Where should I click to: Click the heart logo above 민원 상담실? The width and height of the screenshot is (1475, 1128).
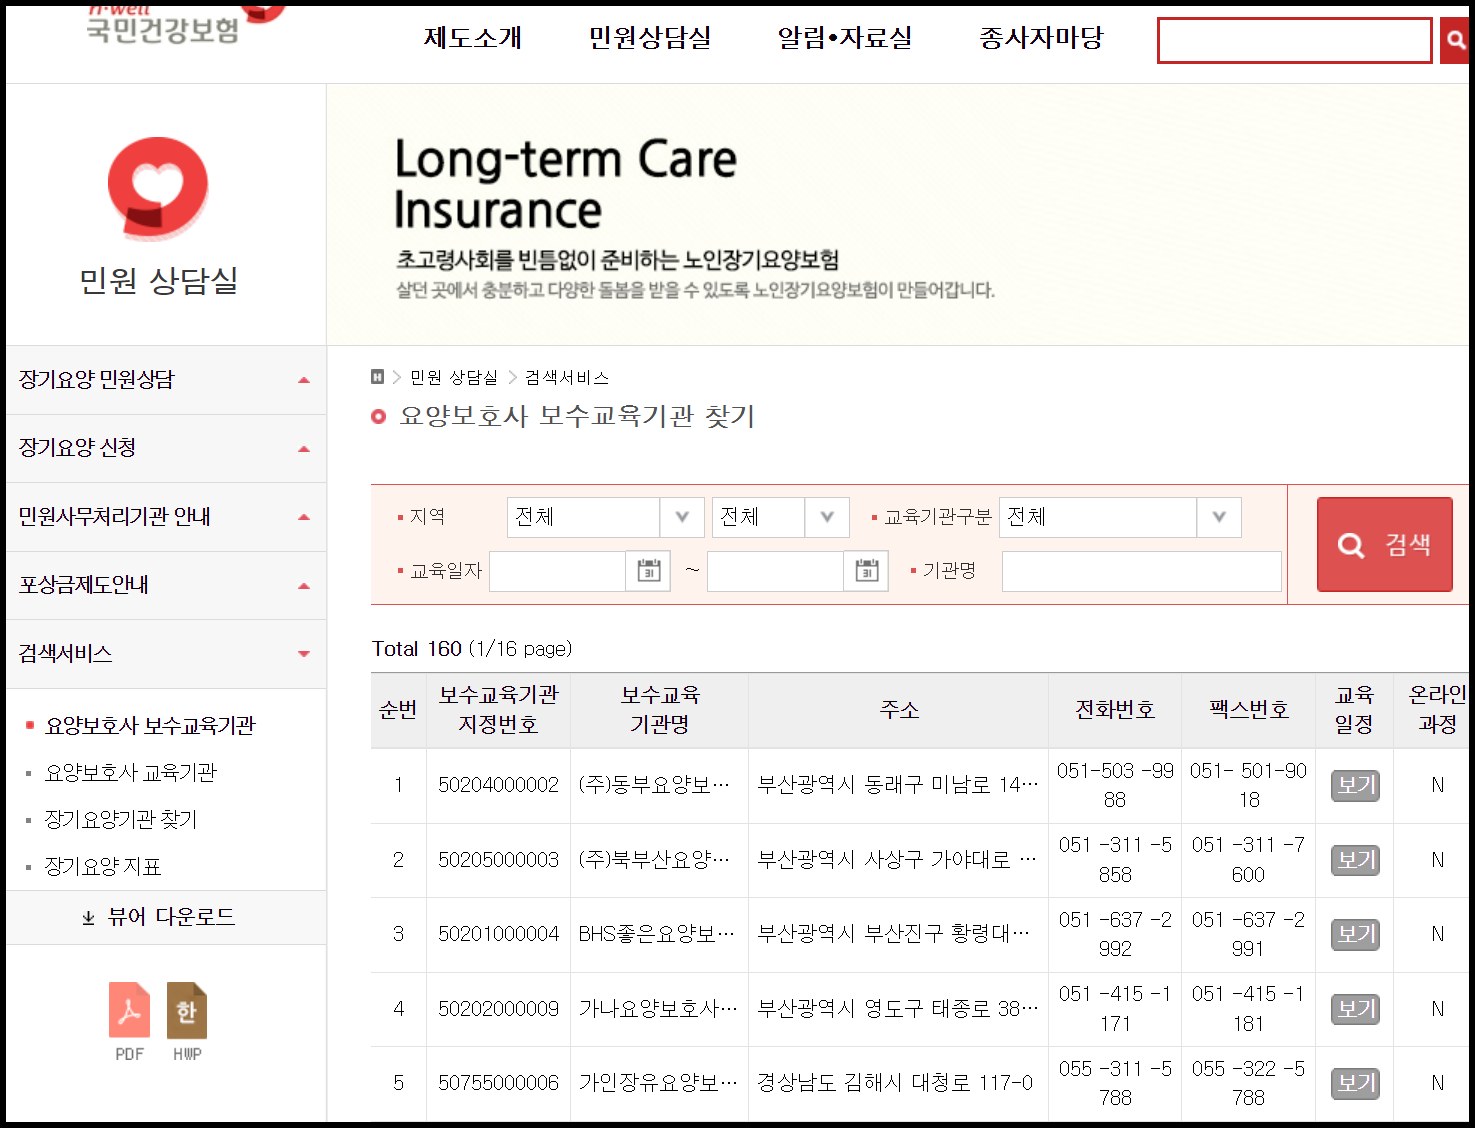[158, 188]
